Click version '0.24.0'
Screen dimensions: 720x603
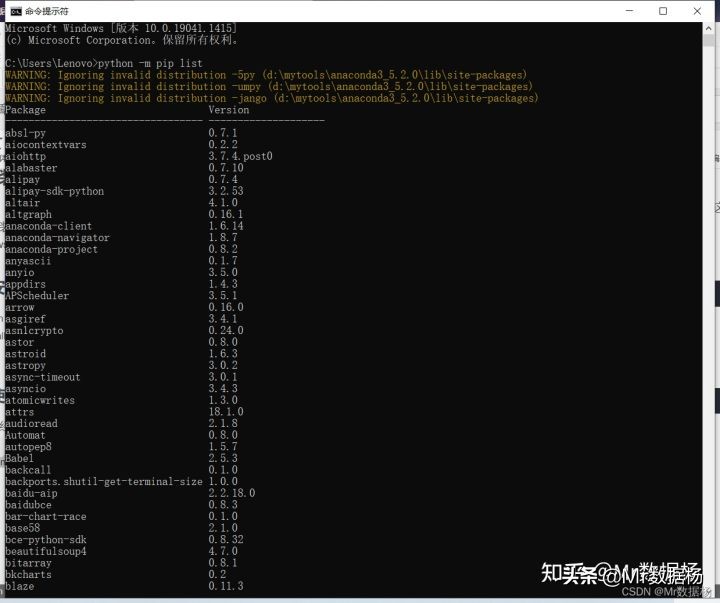pos(226,331)
